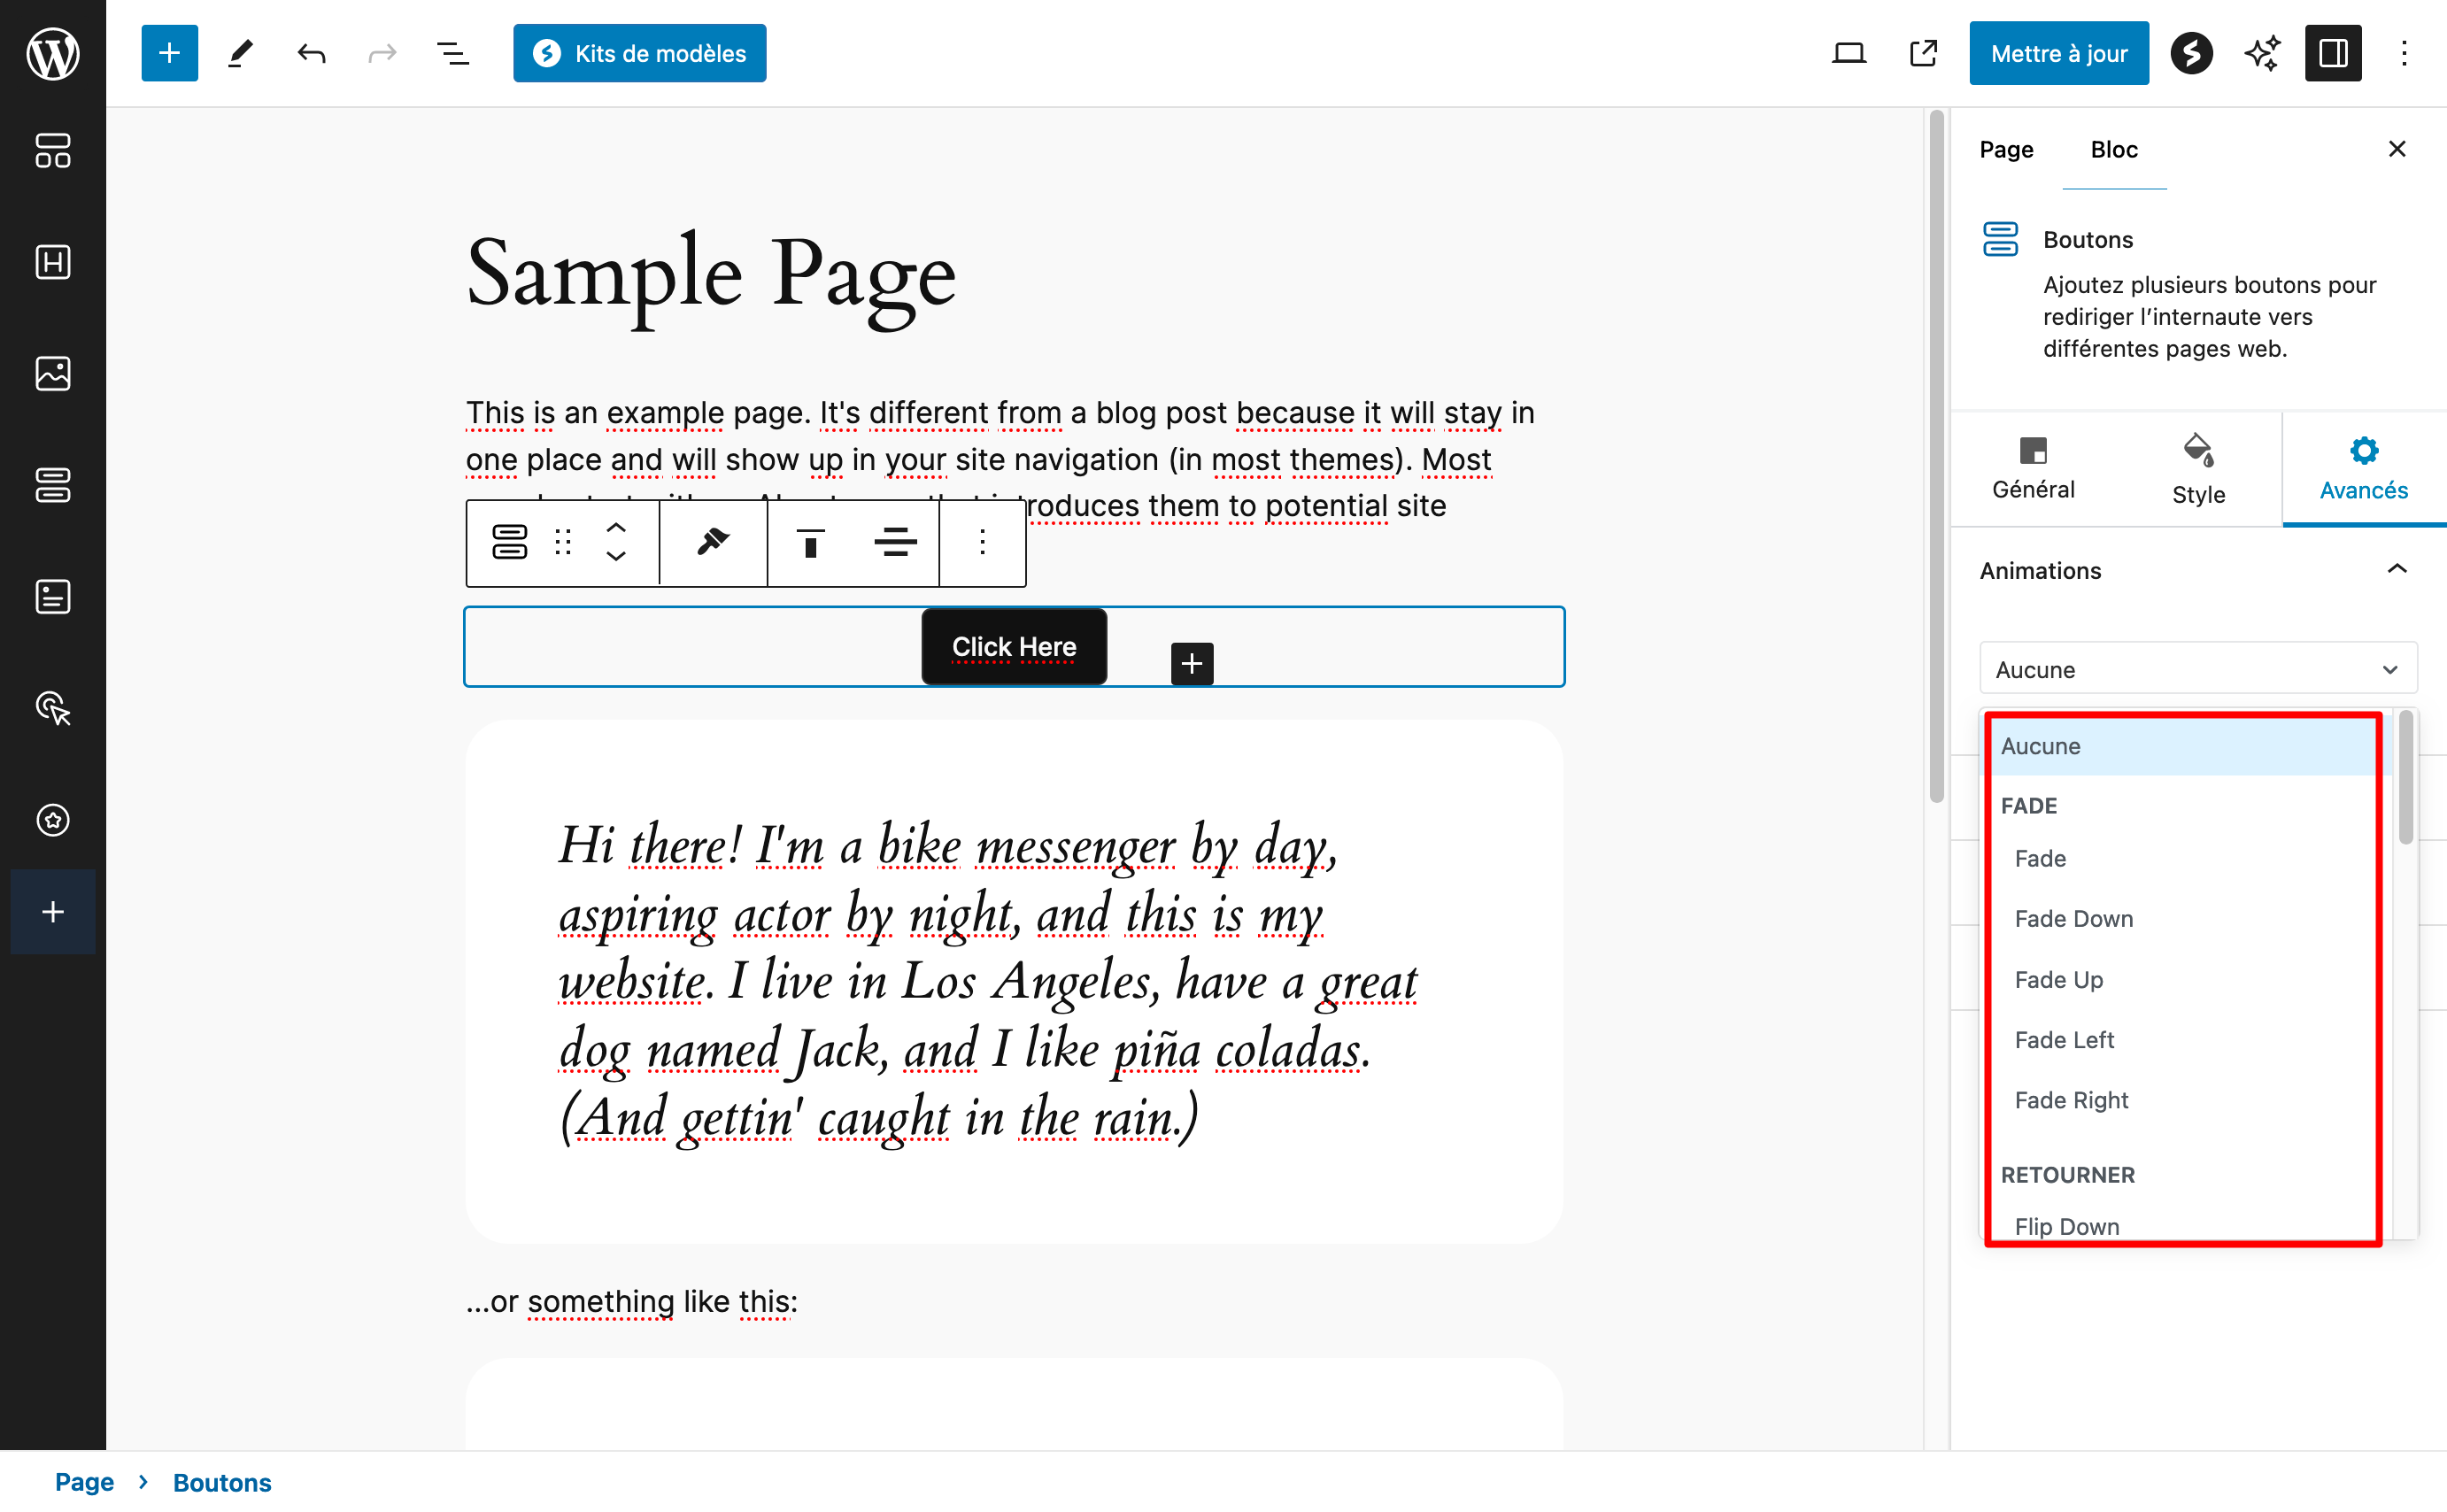This screenshot has height=1512, width=2447.
Task: Select Fade Up animation option
Action: pyautogui.click(x=2058, y=979)
